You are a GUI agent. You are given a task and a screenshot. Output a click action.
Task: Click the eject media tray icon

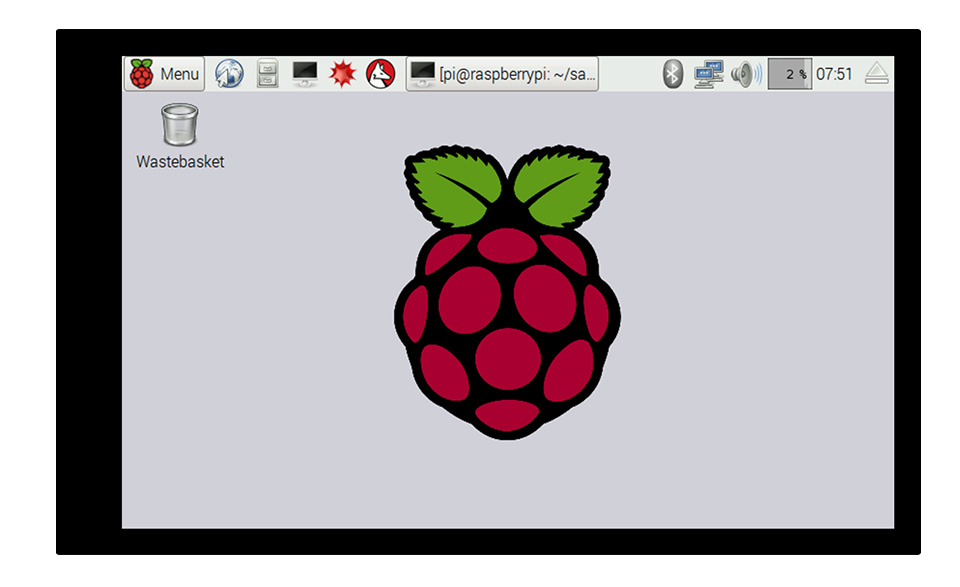click(x=876, y=73)
